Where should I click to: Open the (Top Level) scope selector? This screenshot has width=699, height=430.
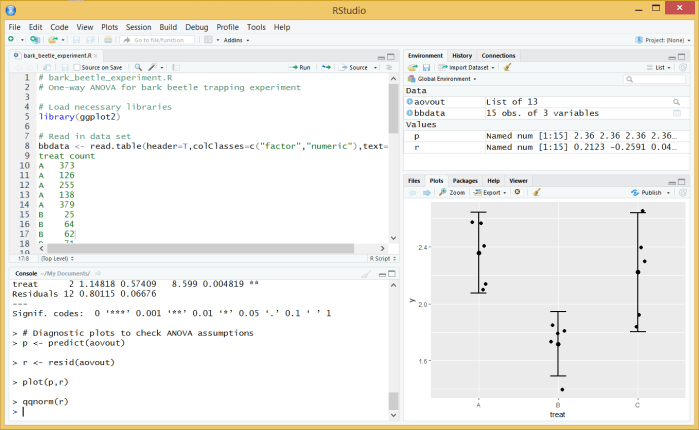pyautogui.click(x=57, y=258)
